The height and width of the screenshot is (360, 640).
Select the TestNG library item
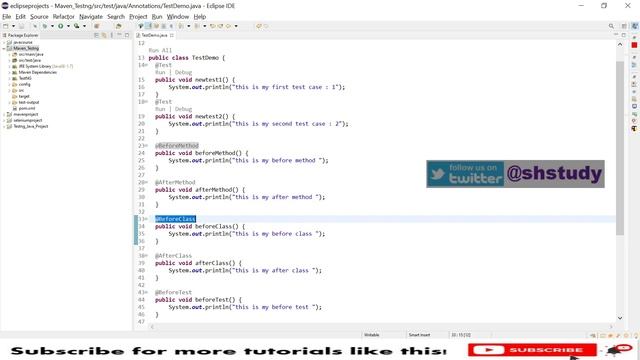[x=25, y=78]
